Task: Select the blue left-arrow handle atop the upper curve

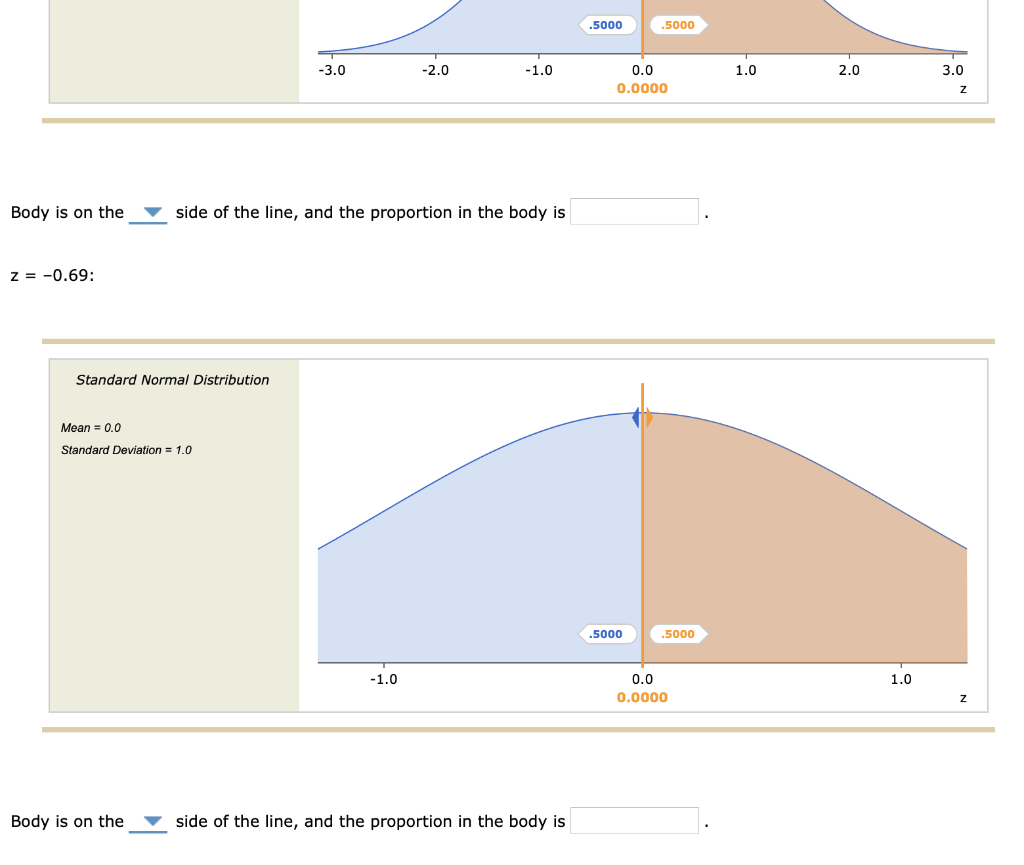Action: point(636,3)
